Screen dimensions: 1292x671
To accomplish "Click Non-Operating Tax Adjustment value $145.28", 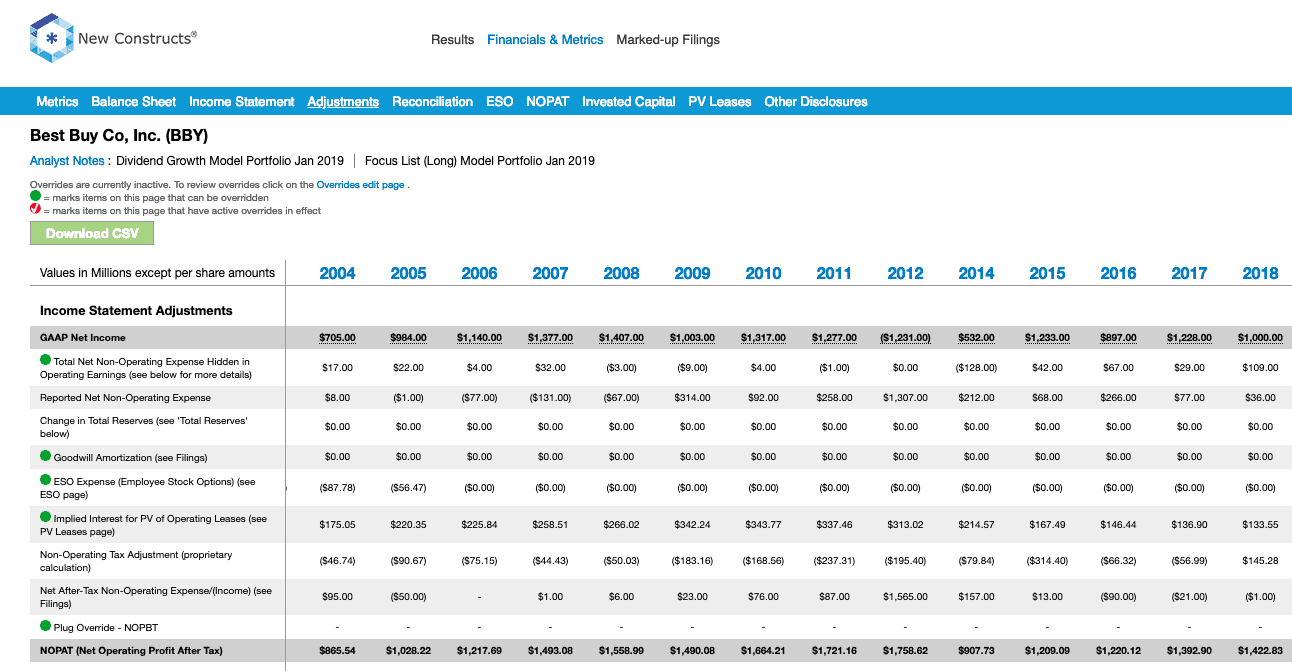I will (1260, 561).
